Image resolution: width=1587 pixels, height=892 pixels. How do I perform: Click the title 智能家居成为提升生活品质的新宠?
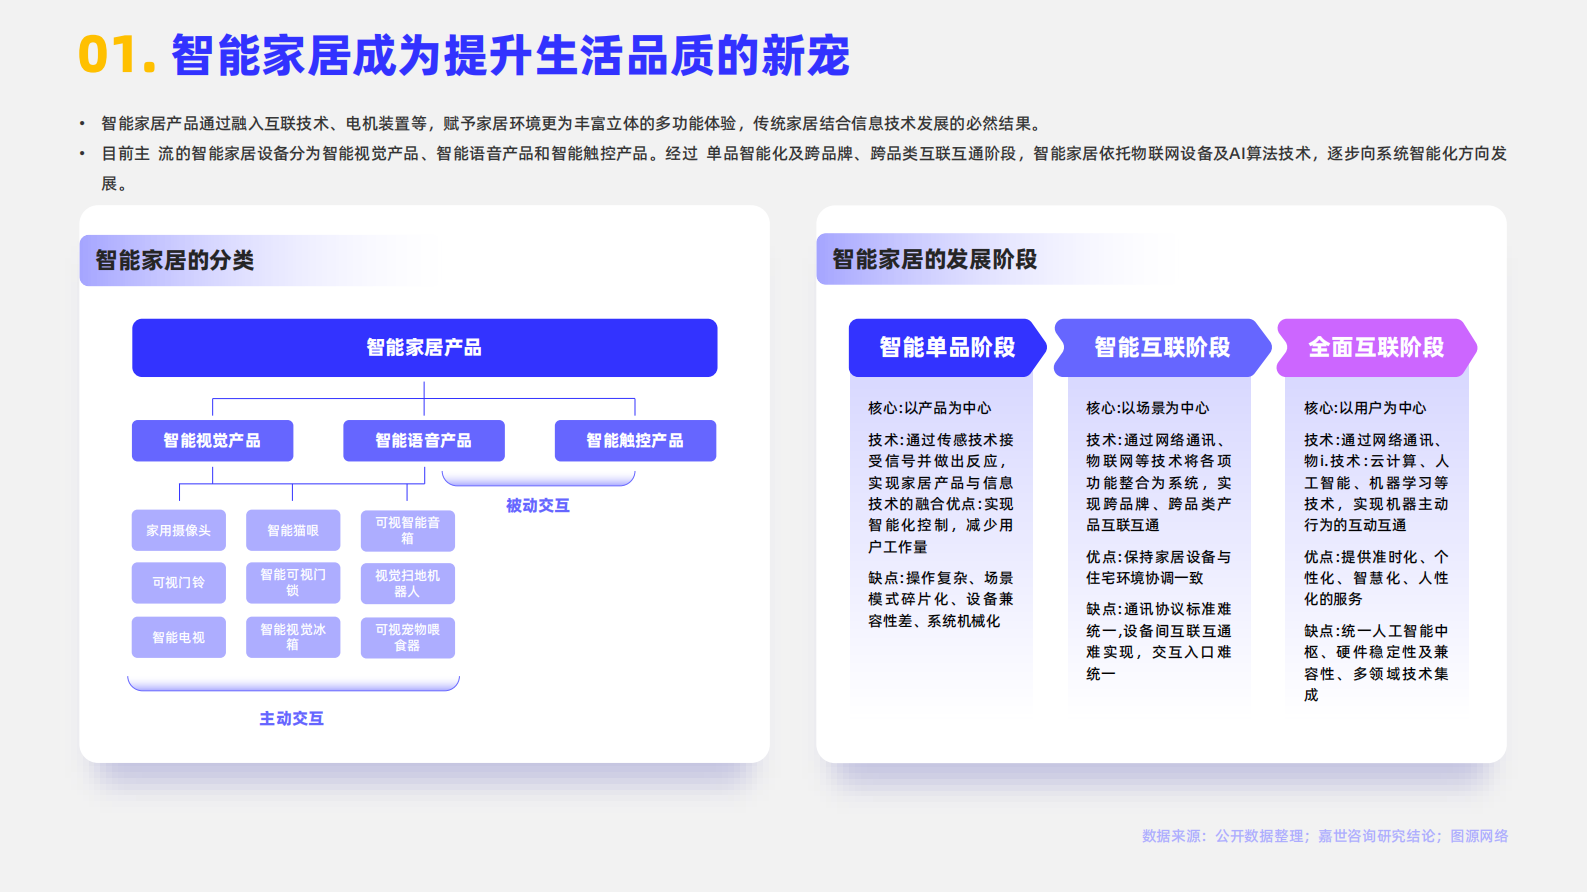510,56
